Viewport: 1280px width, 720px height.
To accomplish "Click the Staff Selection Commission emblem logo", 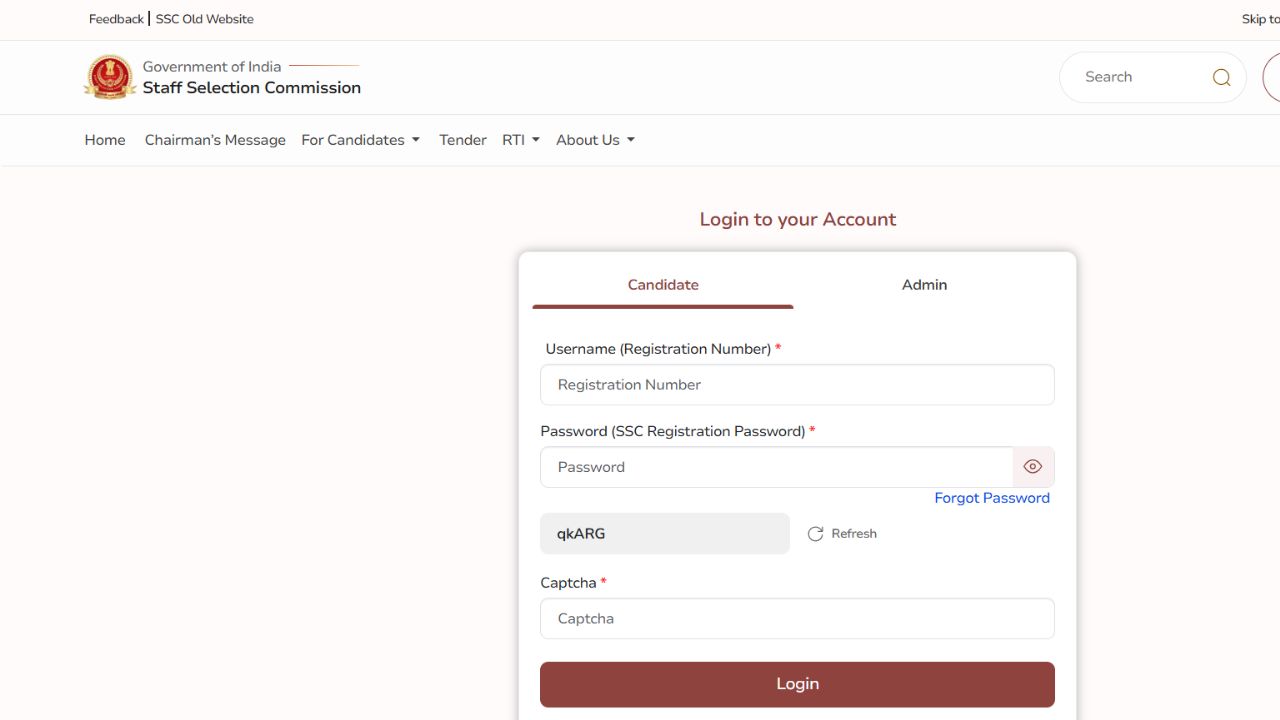I will 109,77.
